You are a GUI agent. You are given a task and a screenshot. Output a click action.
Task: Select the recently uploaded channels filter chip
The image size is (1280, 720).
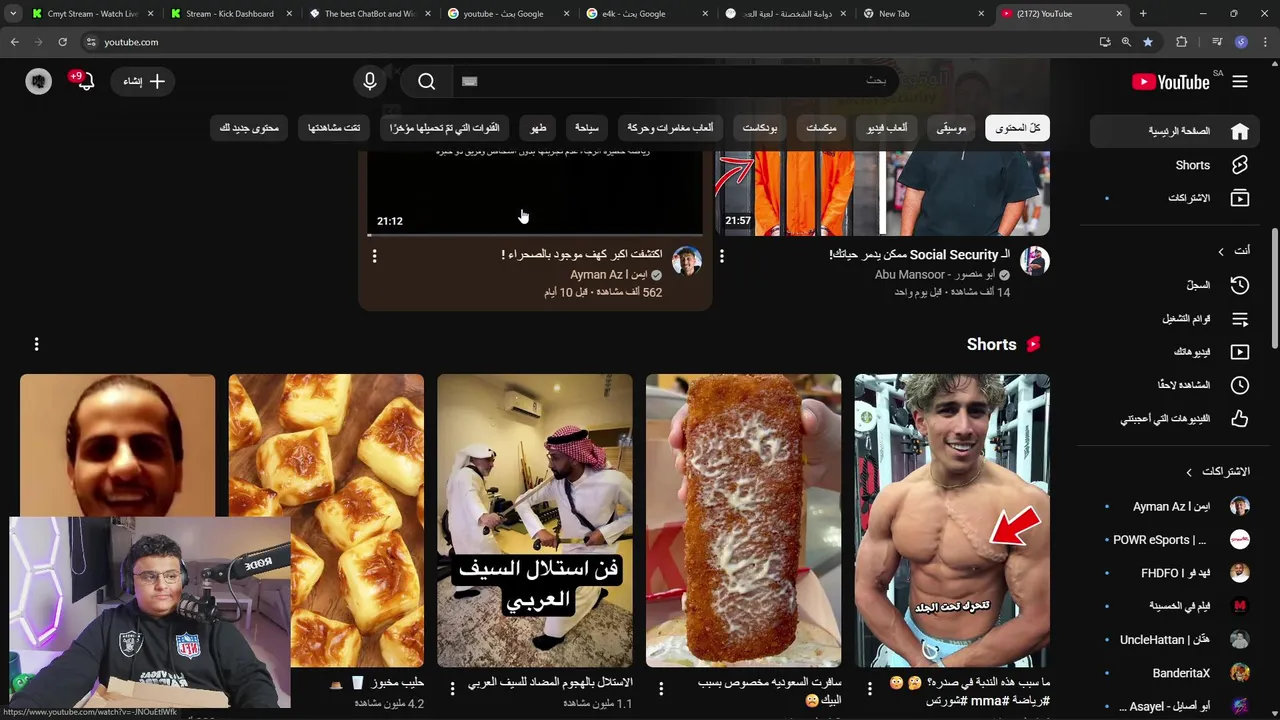[x=444, y=128]
